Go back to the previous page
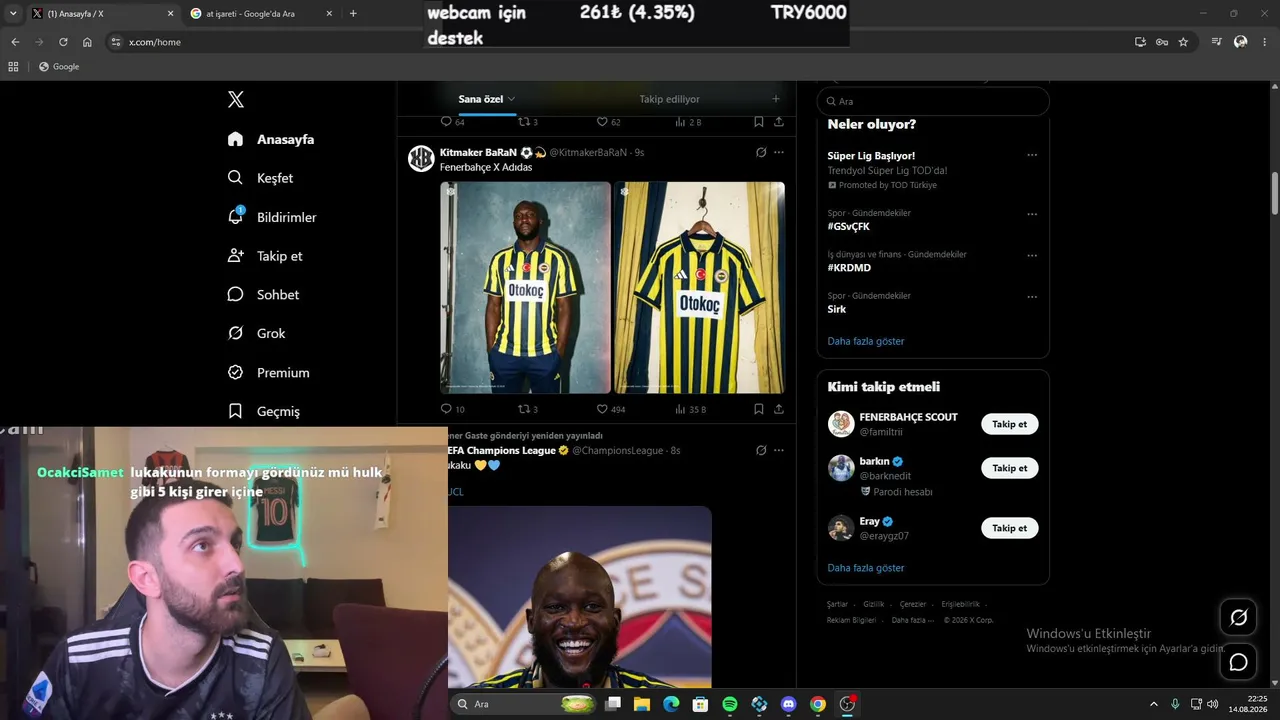The width and height of the screenshot is (1280, 720). [15, 42]
